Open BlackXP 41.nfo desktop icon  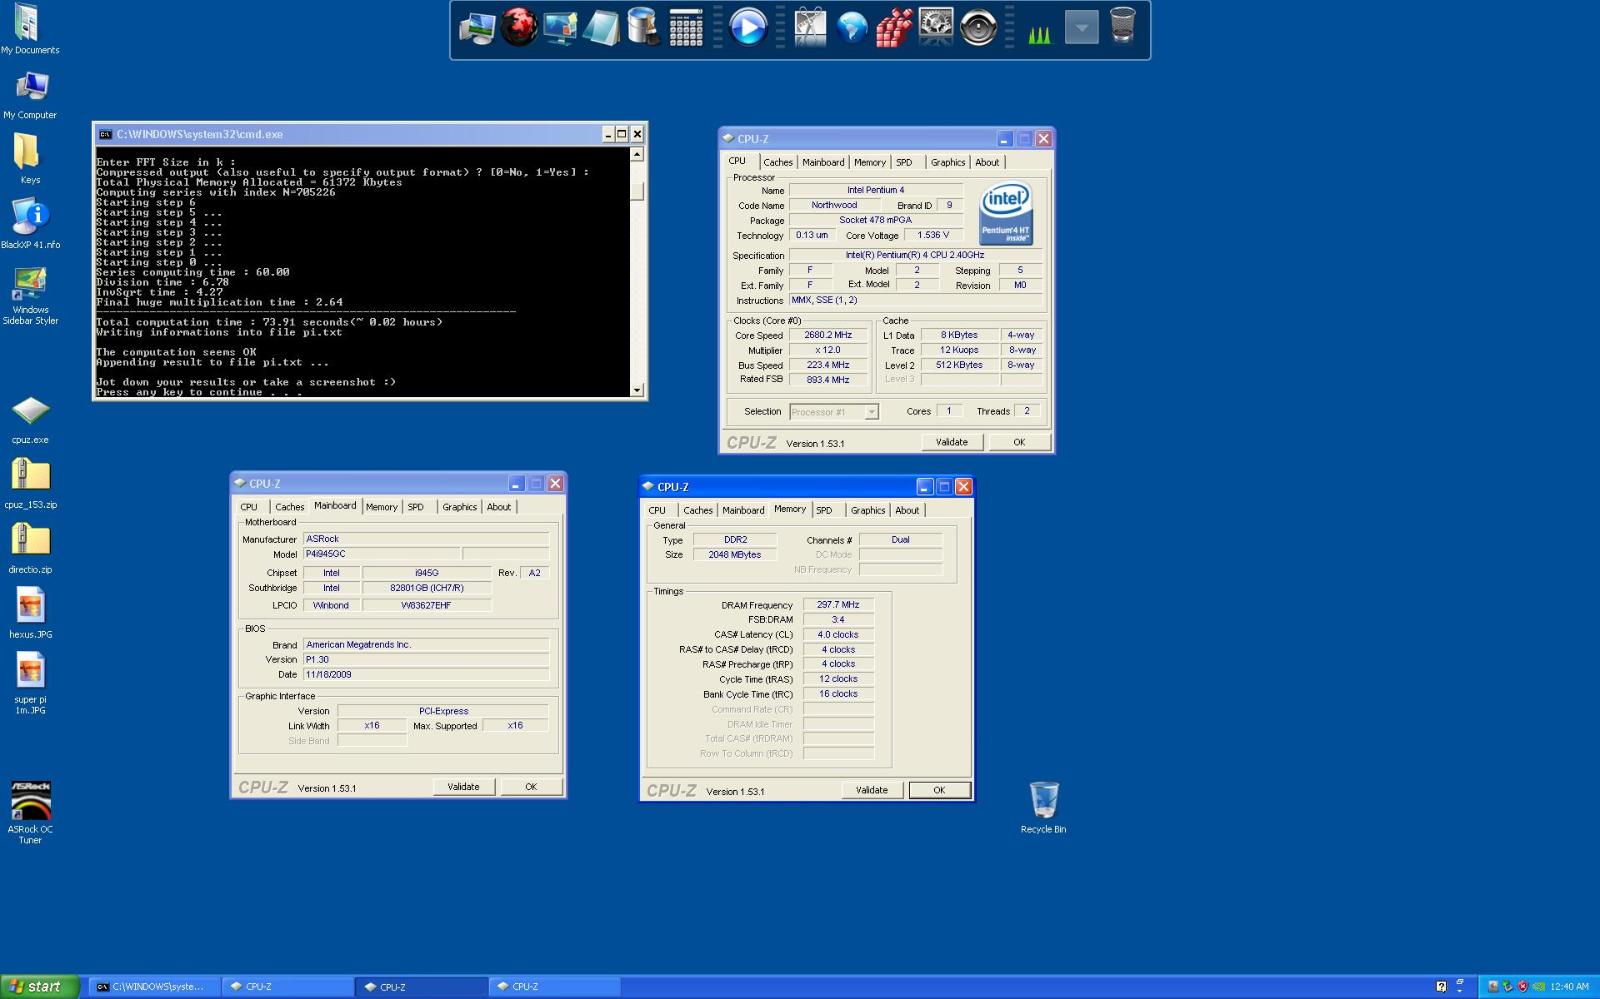(30, 223)
